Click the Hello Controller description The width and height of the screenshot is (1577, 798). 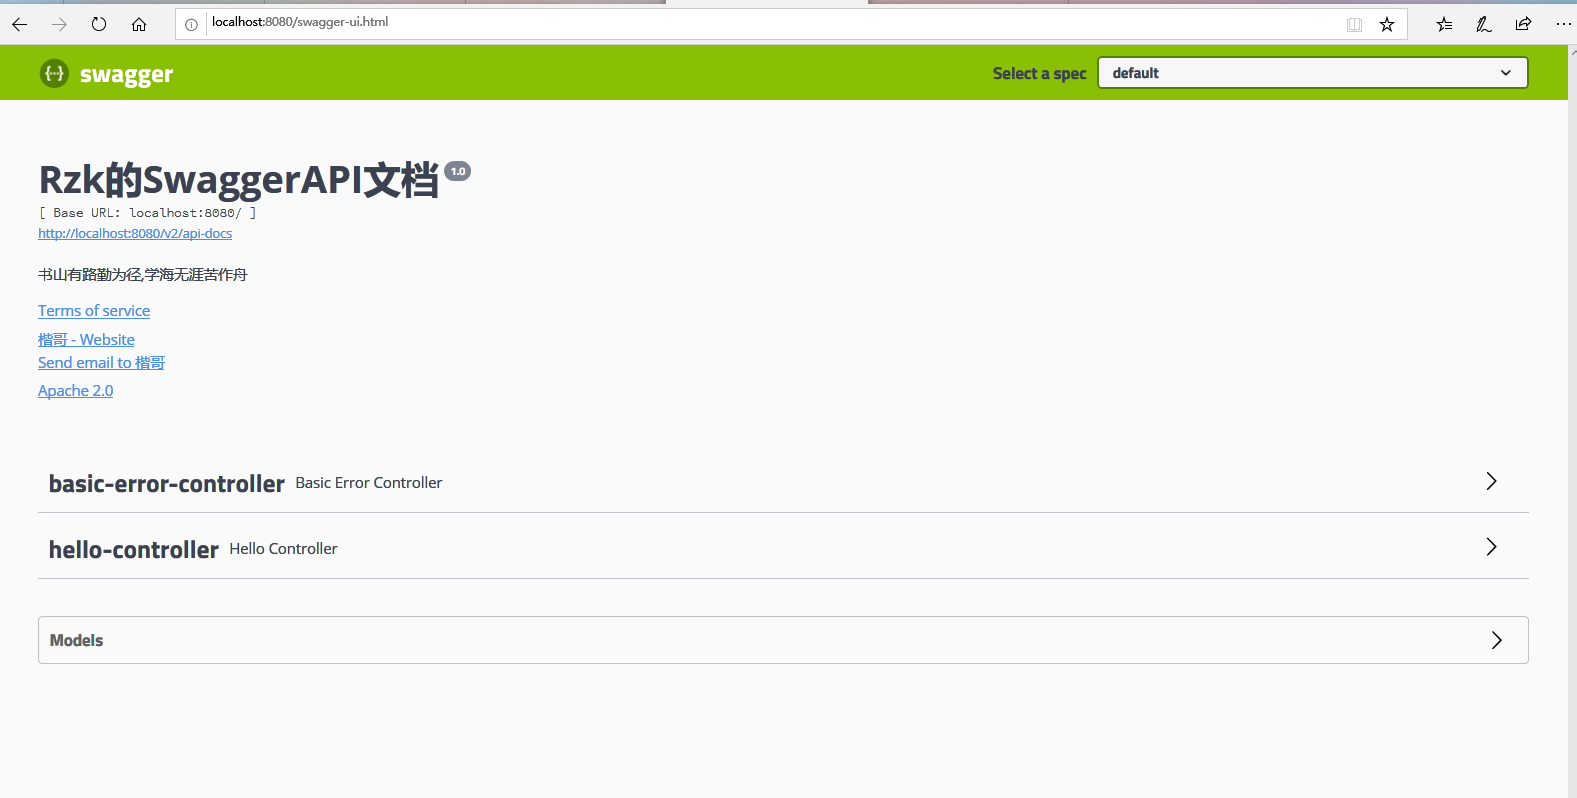[x=283, y=549]
